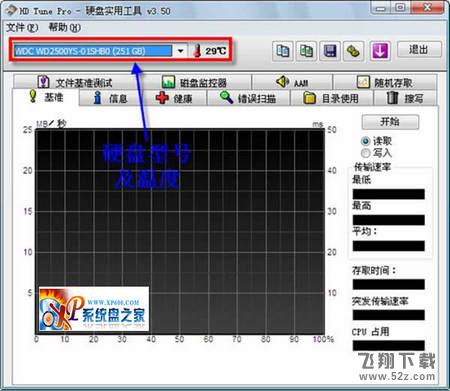Click the 传输速率 group label
Screen dimensions: 450x391
[x=372, y=167]
